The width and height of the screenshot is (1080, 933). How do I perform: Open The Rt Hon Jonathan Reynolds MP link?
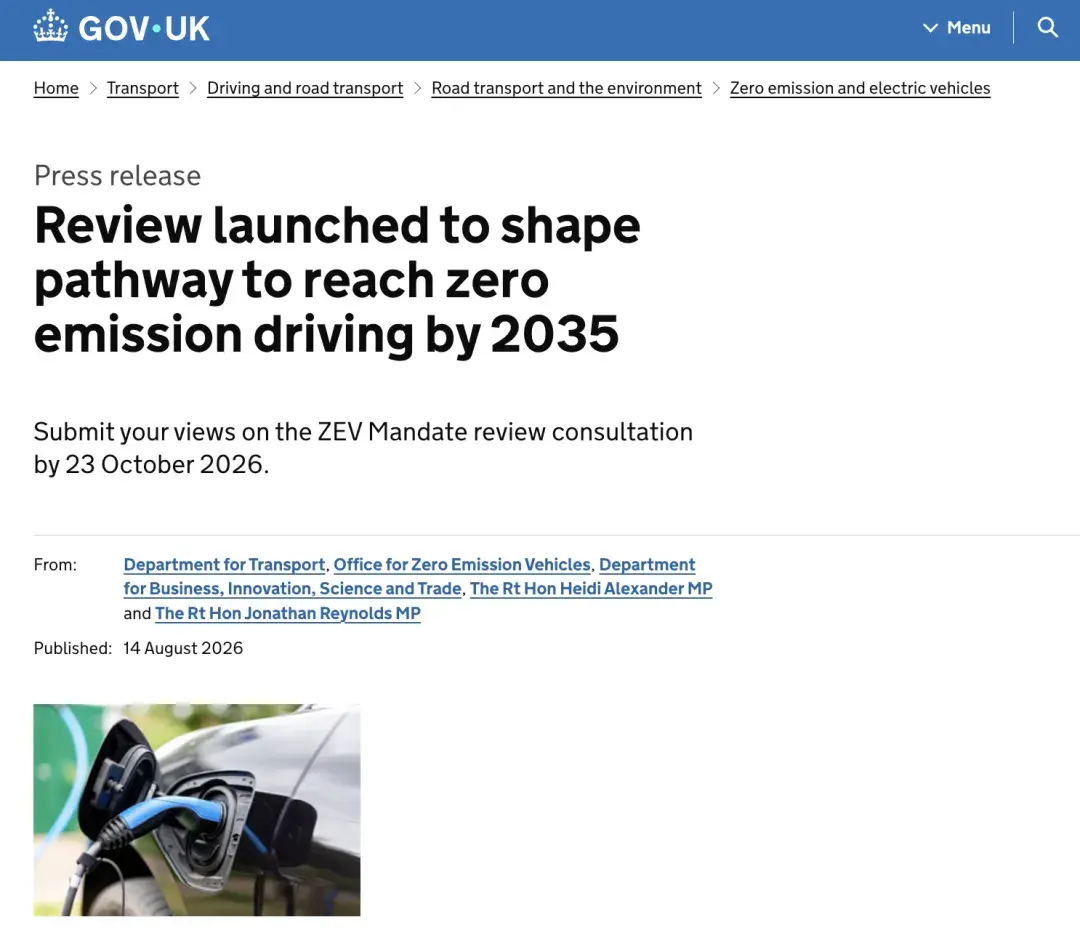287,613
